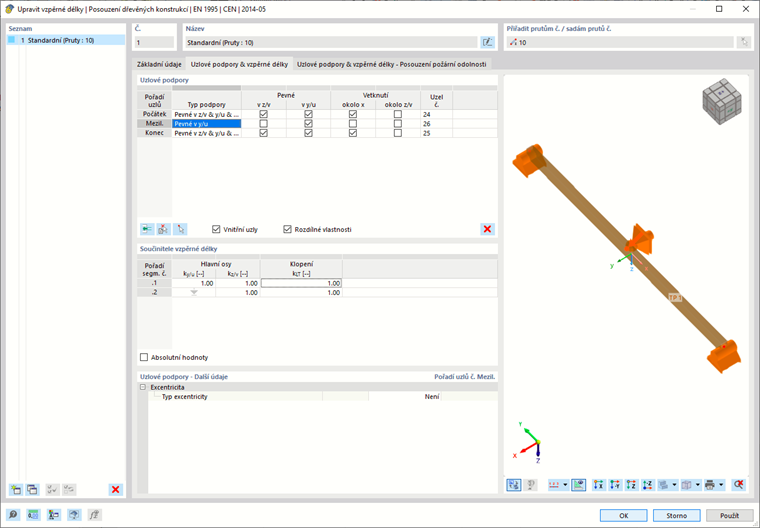
Task: Click the invert selection icon in Seznam panel
Action: tap(69, 489)
